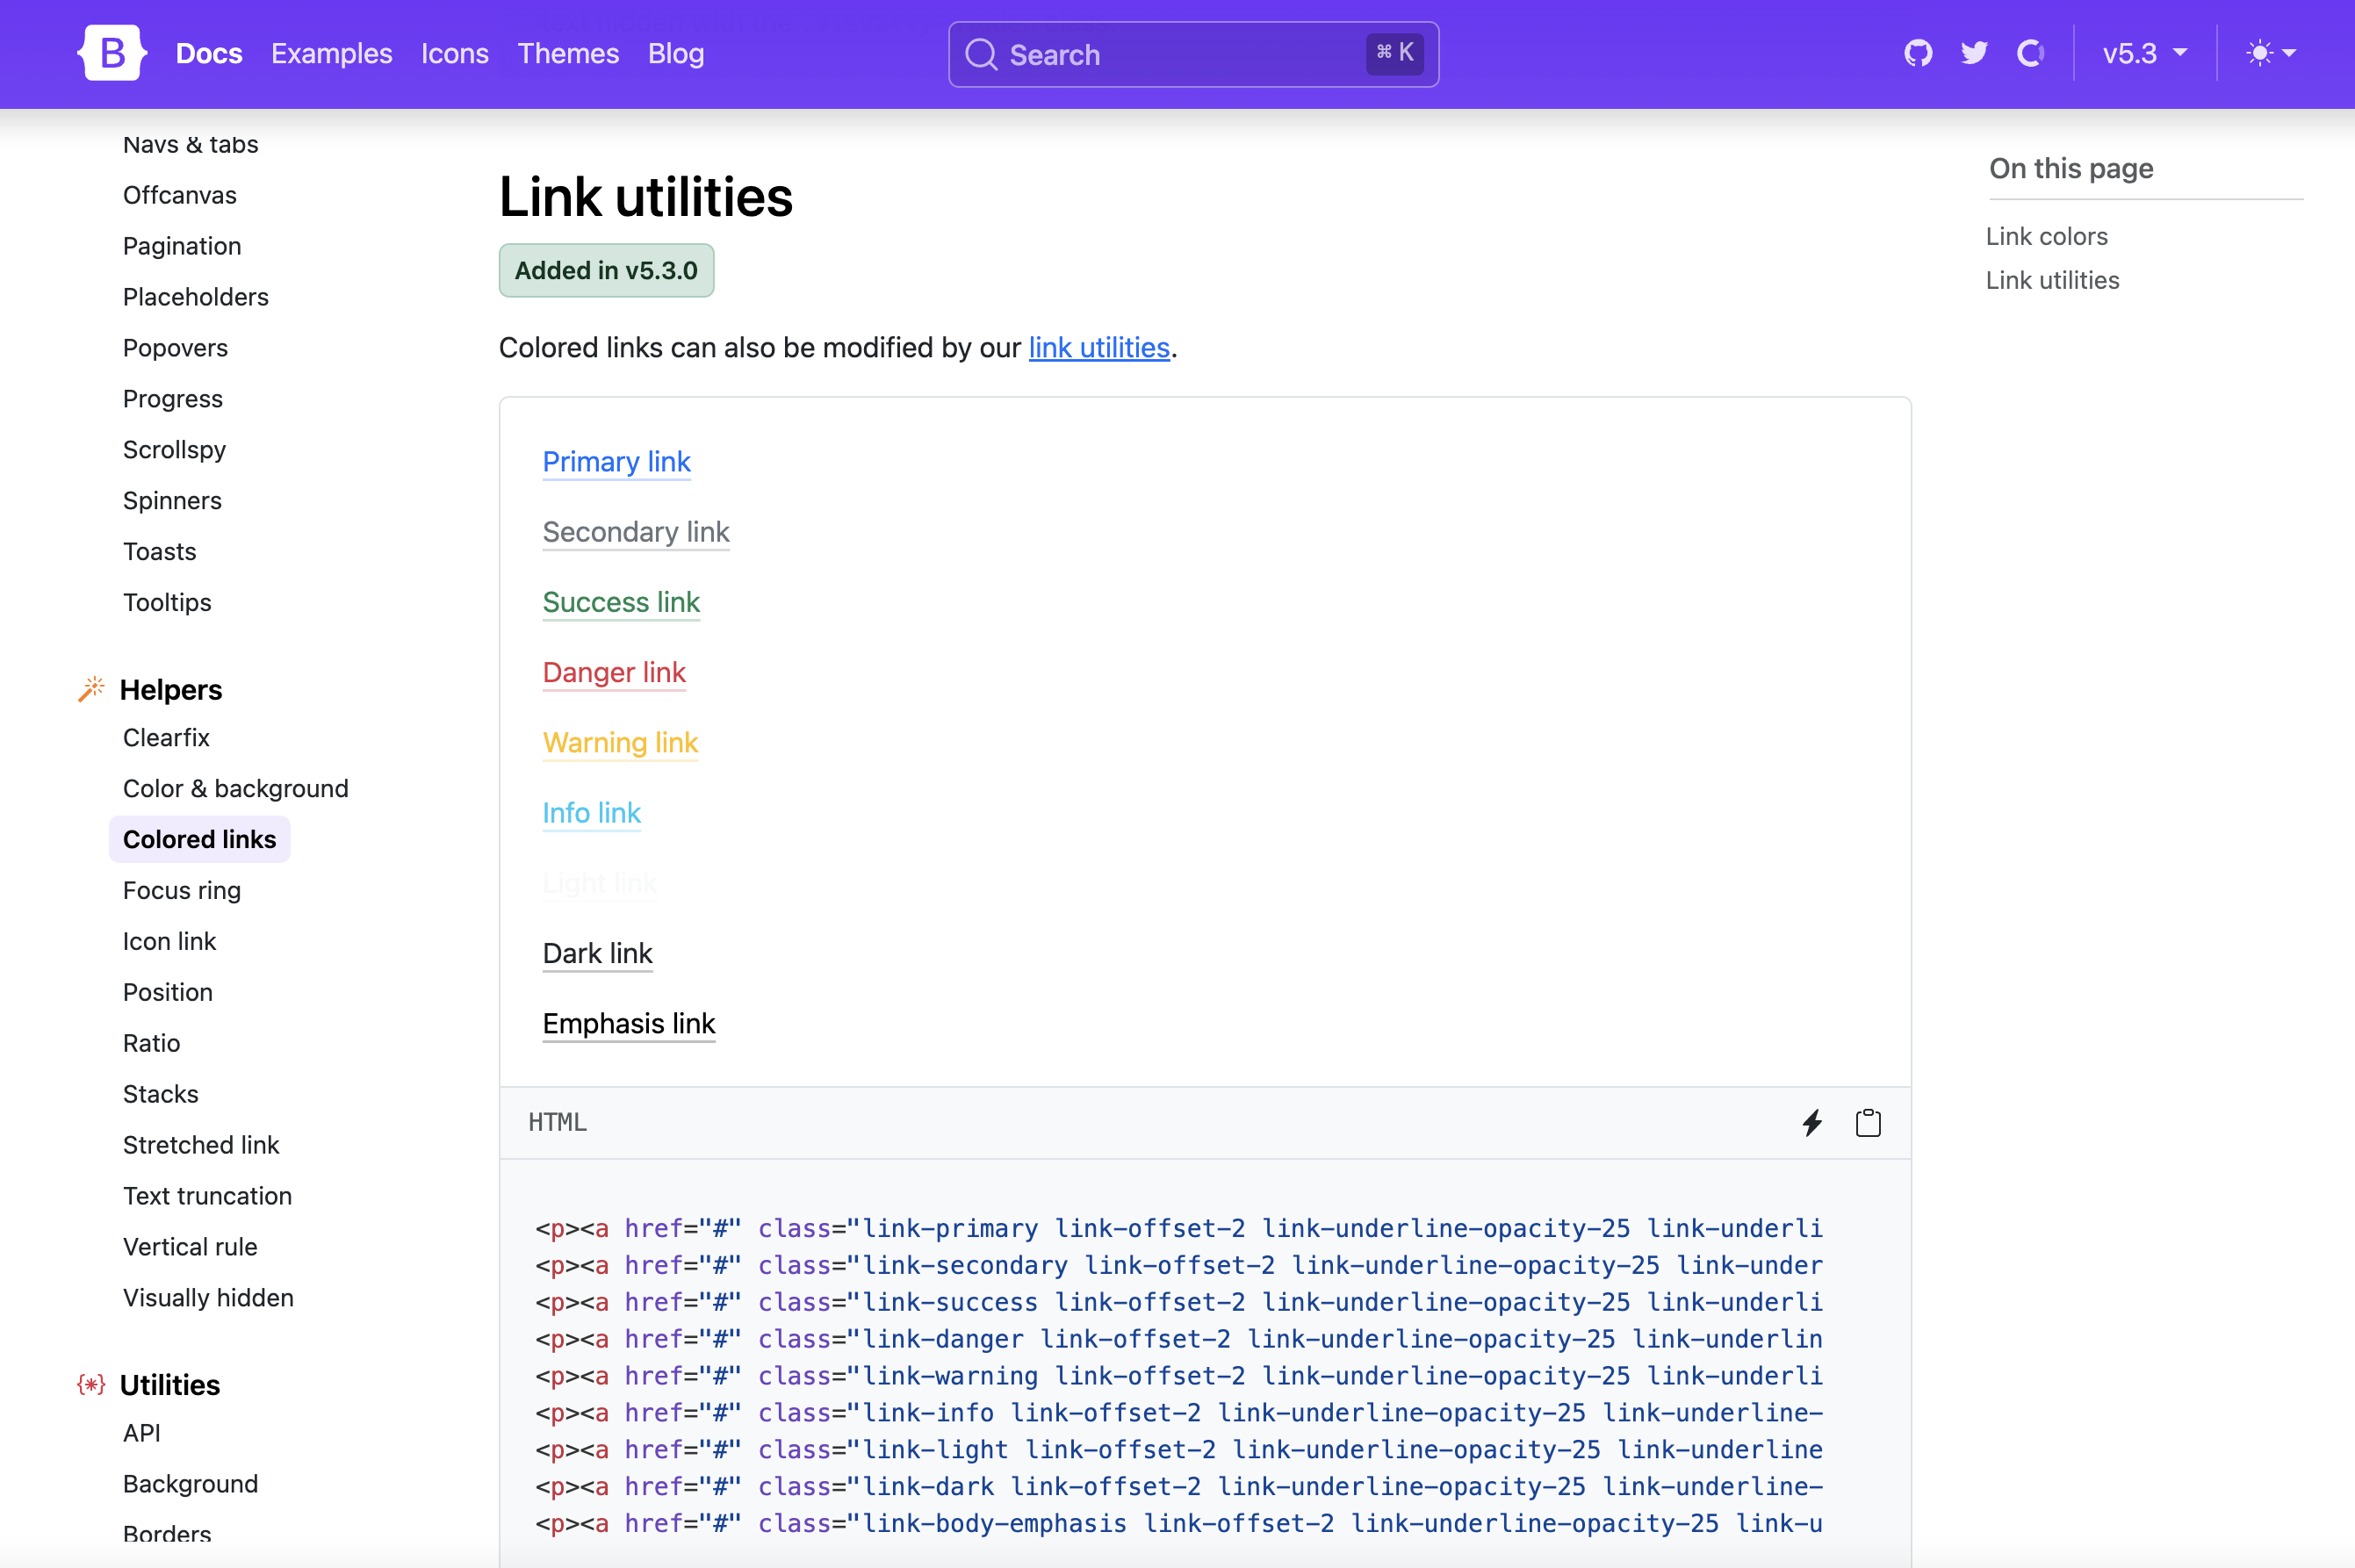
Task: Open the GitHub repository icon
Action: point(1917,53)
